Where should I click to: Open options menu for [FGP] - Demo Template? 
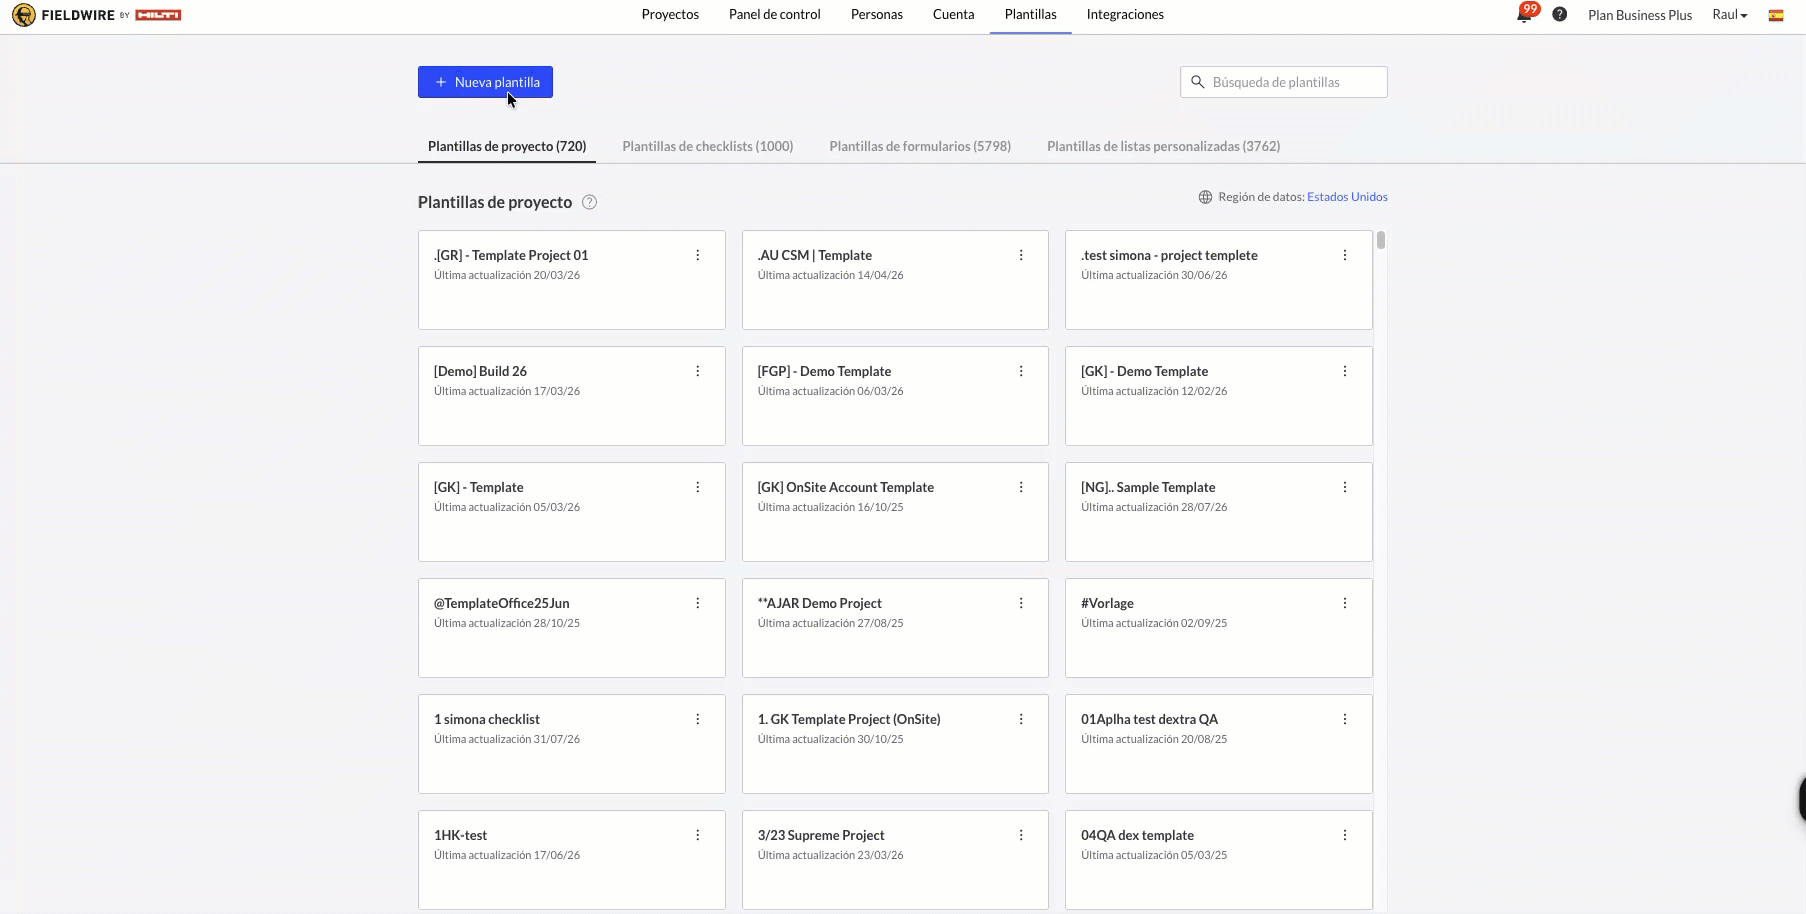point(1021,371)
